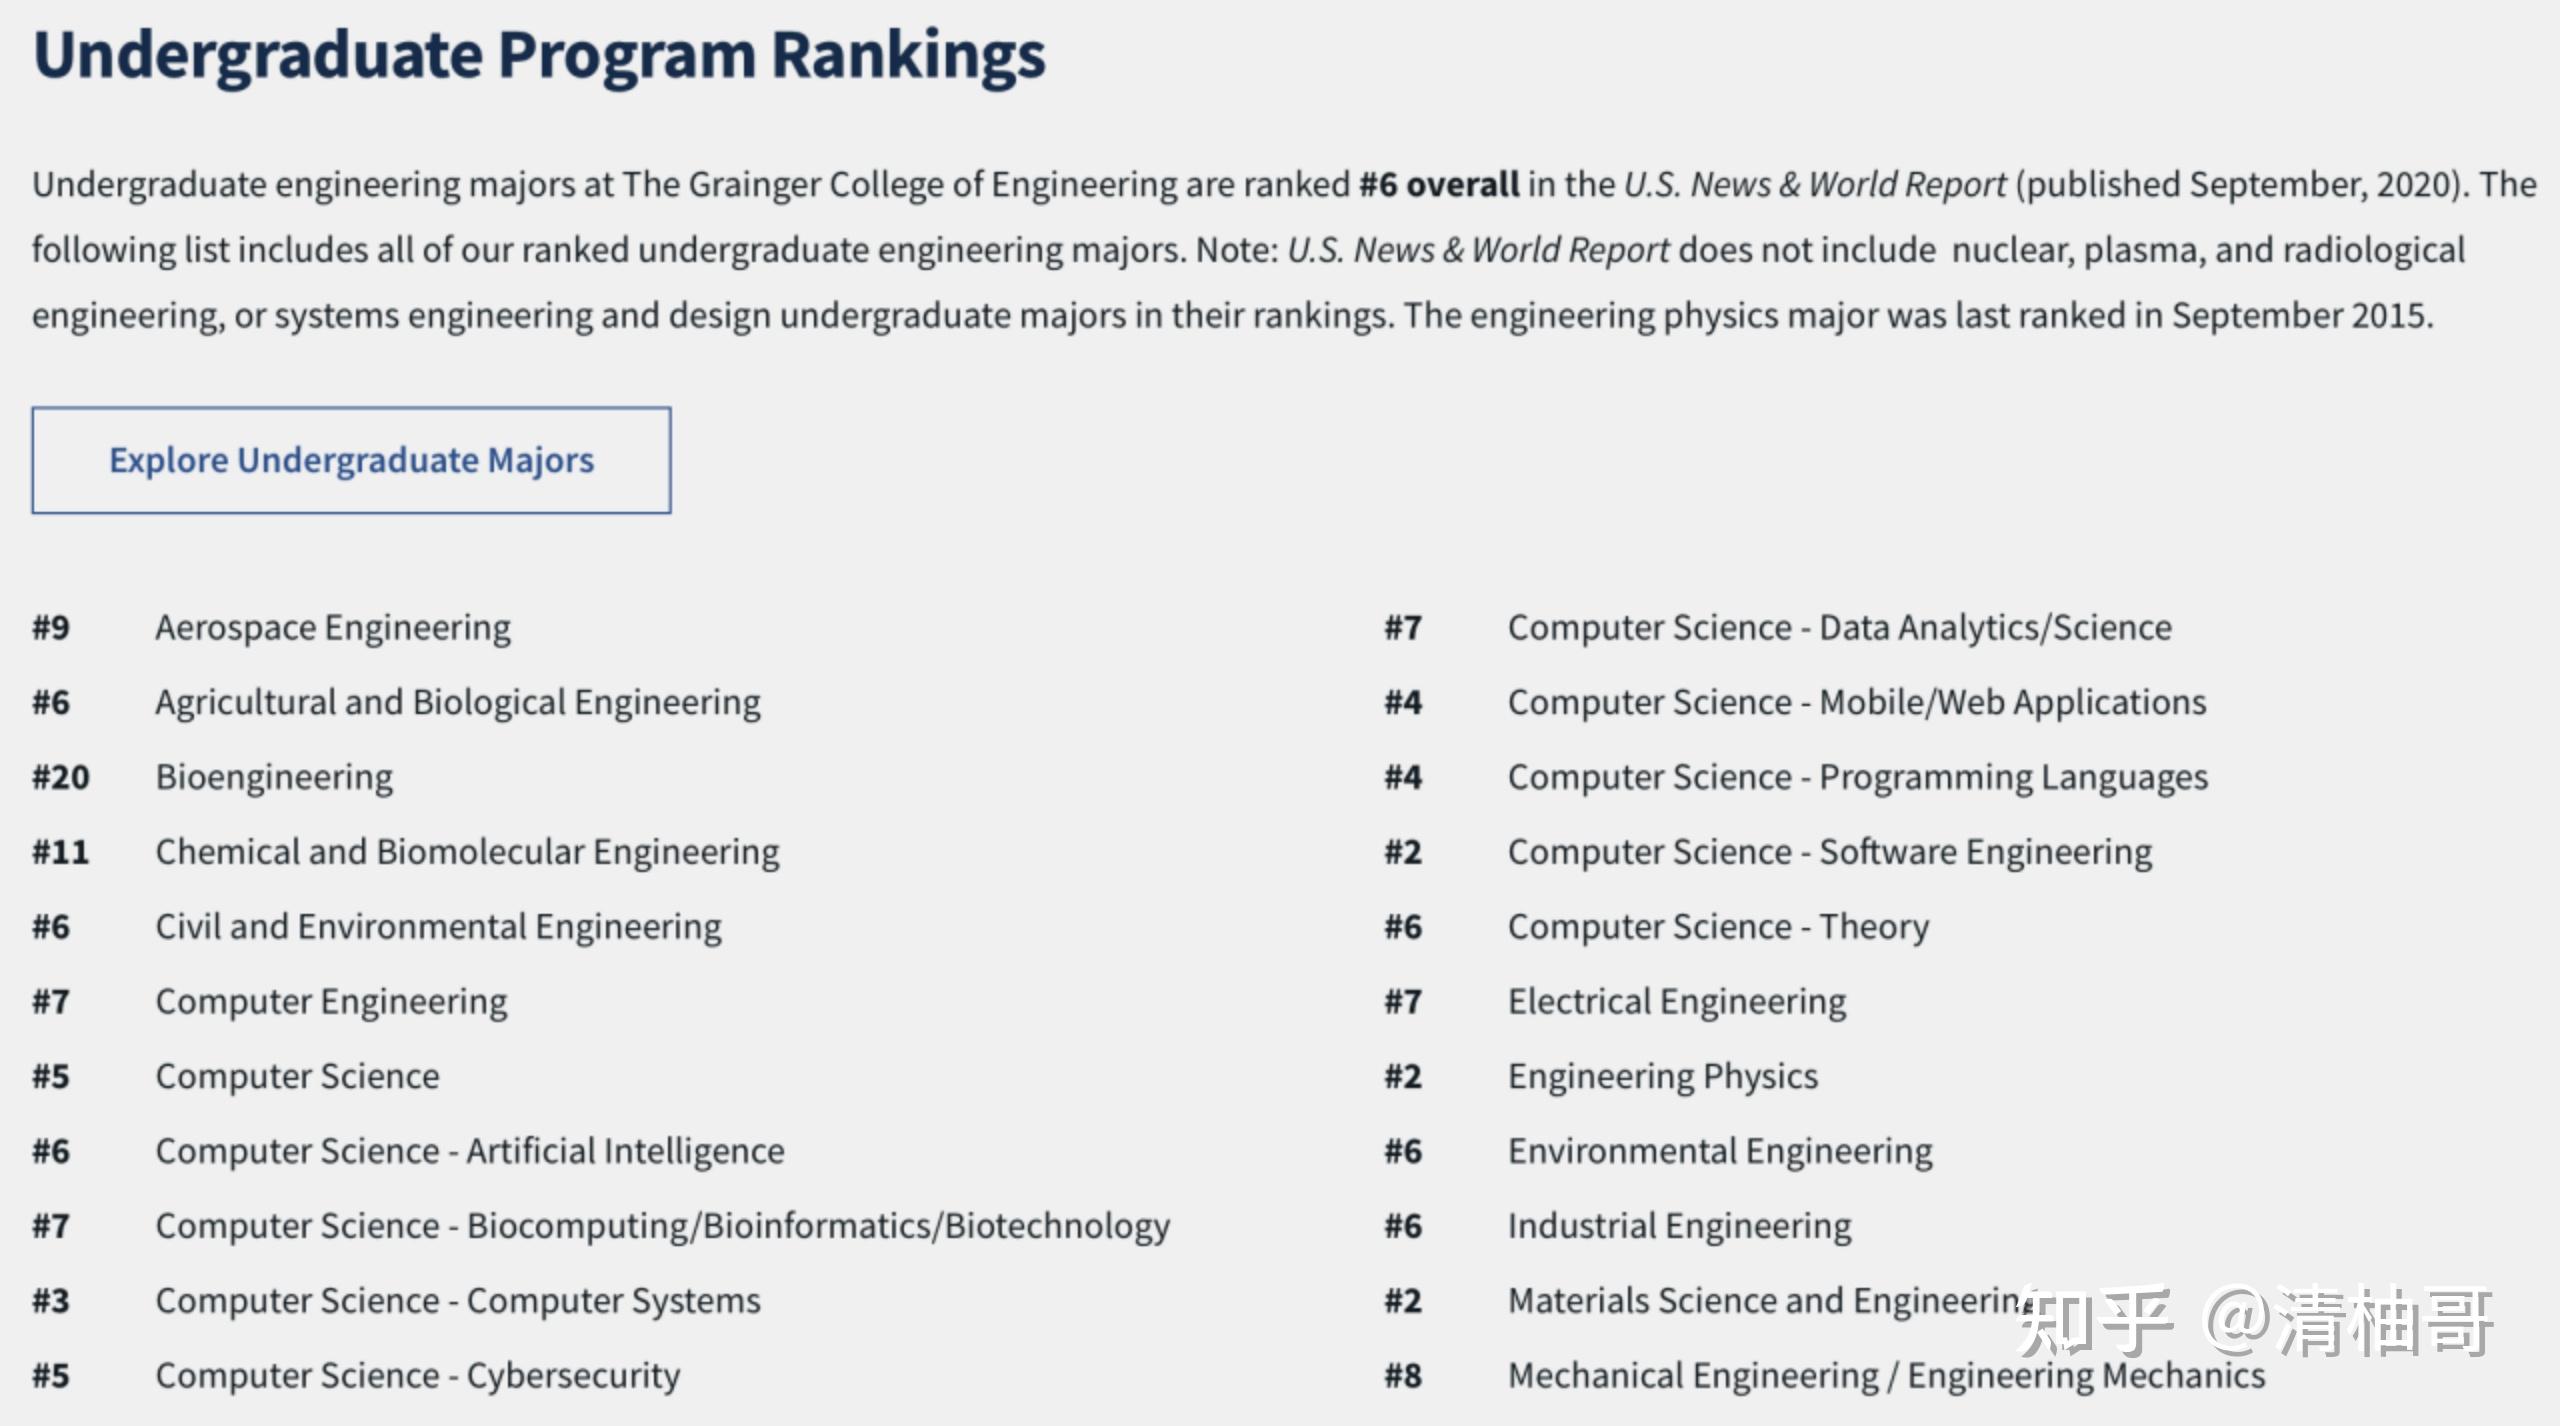Click the Undergraduate Program Rankings heading
2560x1426 pixels.
point(539,54)
